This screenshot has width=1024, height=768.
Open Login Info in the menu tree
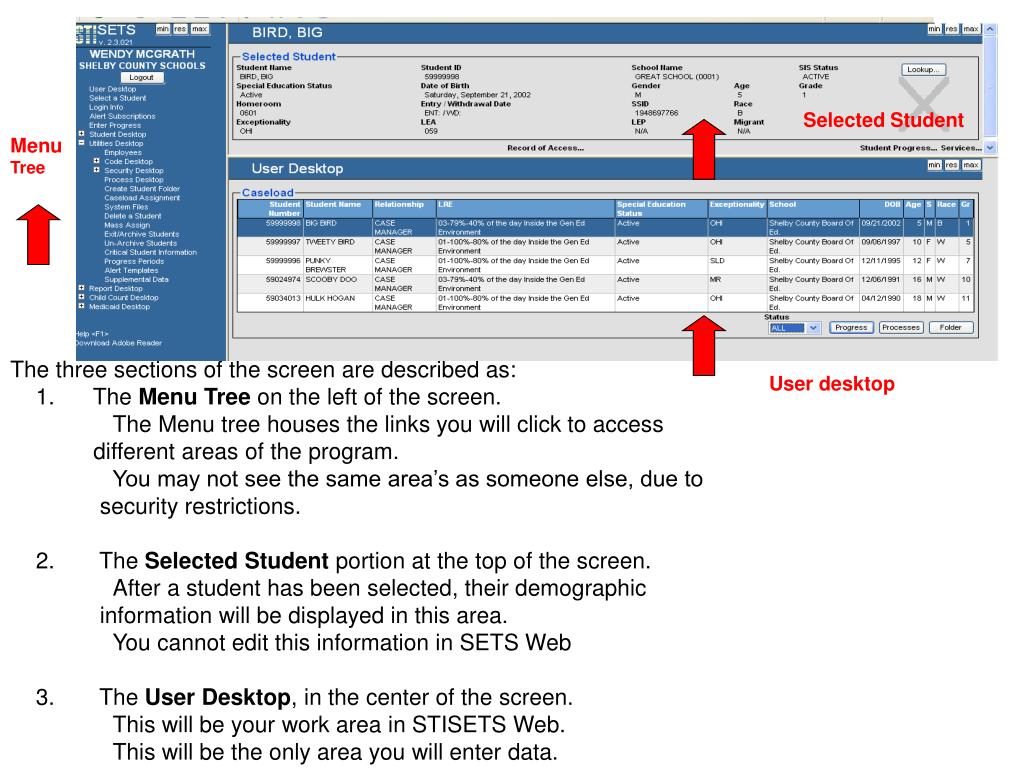coord(106,107)
